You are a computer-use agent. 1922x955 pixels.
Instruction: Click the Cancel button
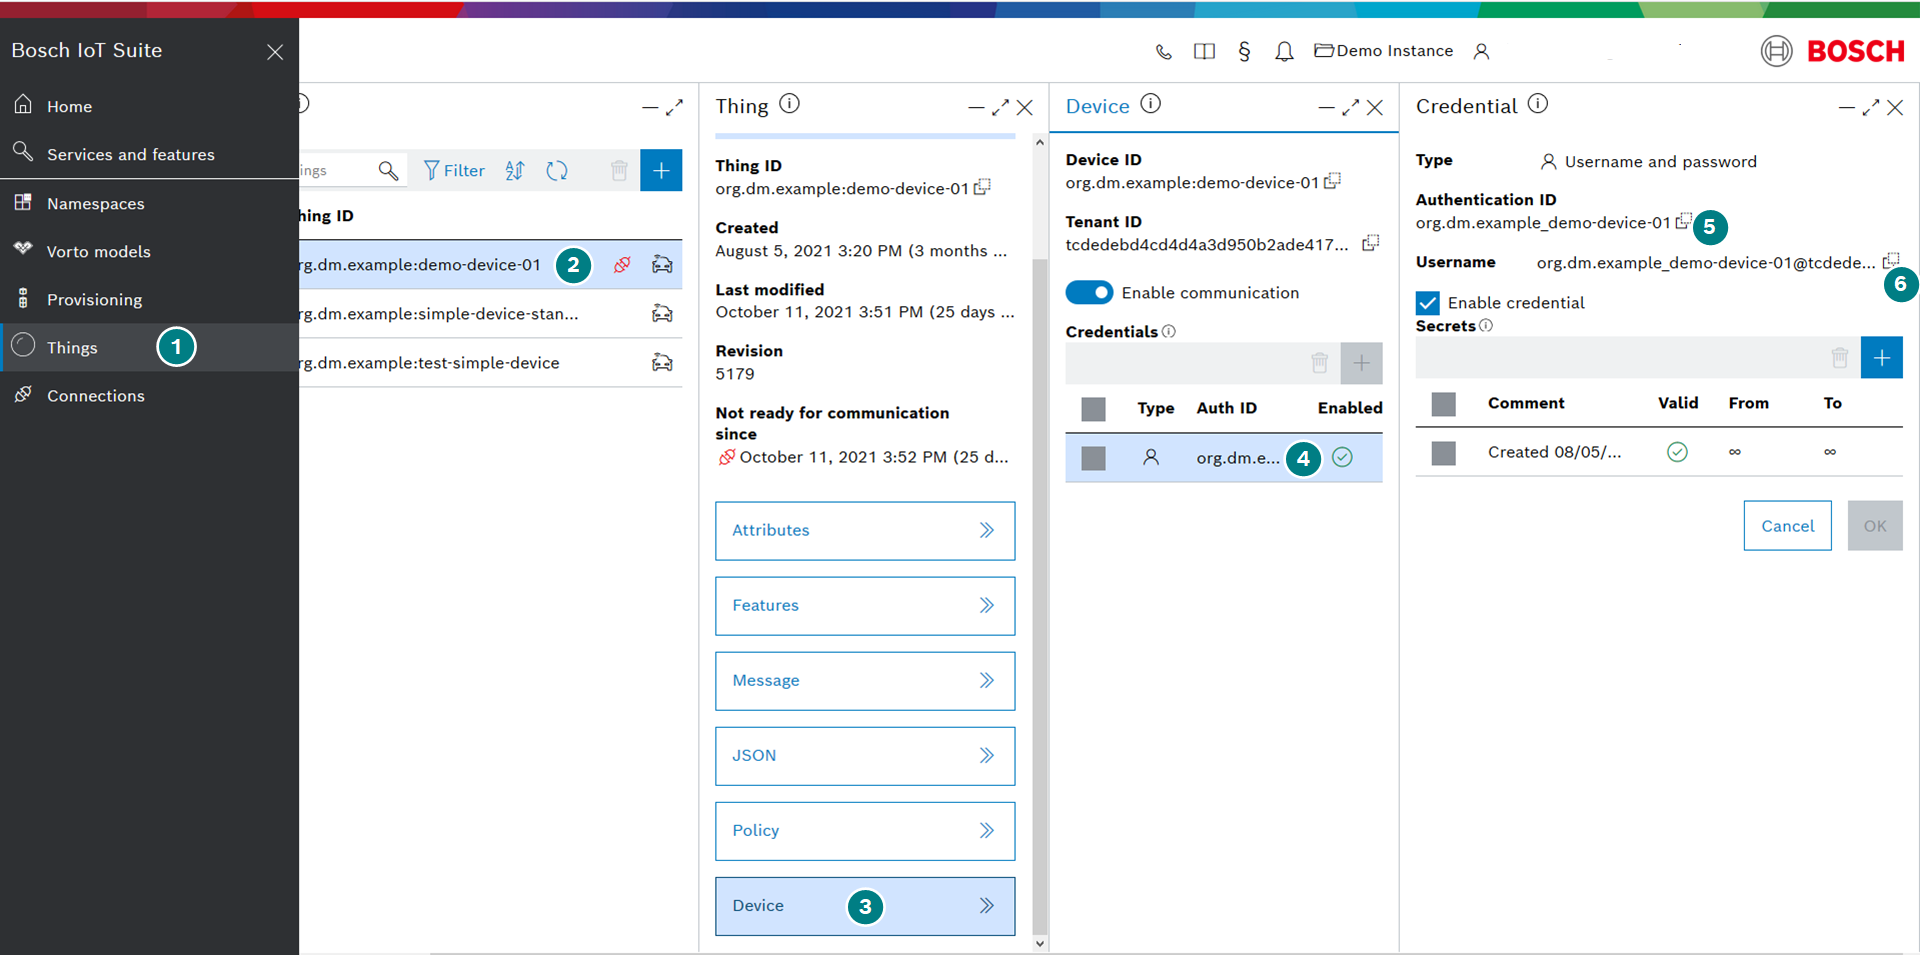1787,526
